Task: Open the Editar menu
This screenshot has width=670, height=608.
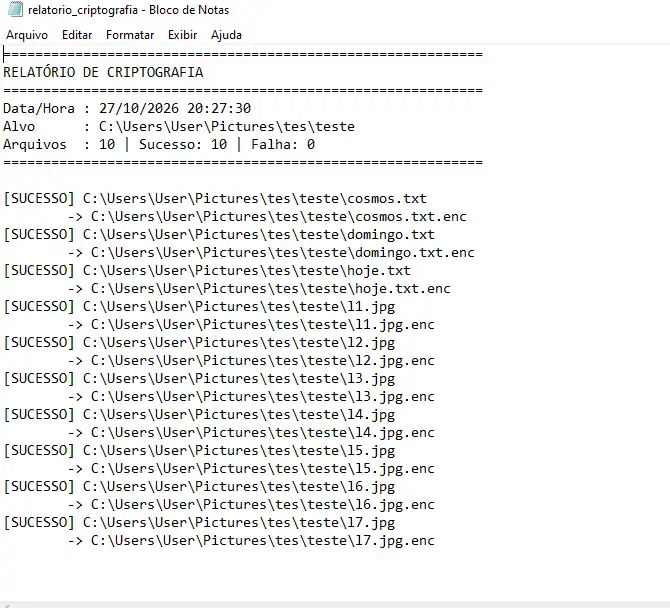Action: tap(77, 35)
